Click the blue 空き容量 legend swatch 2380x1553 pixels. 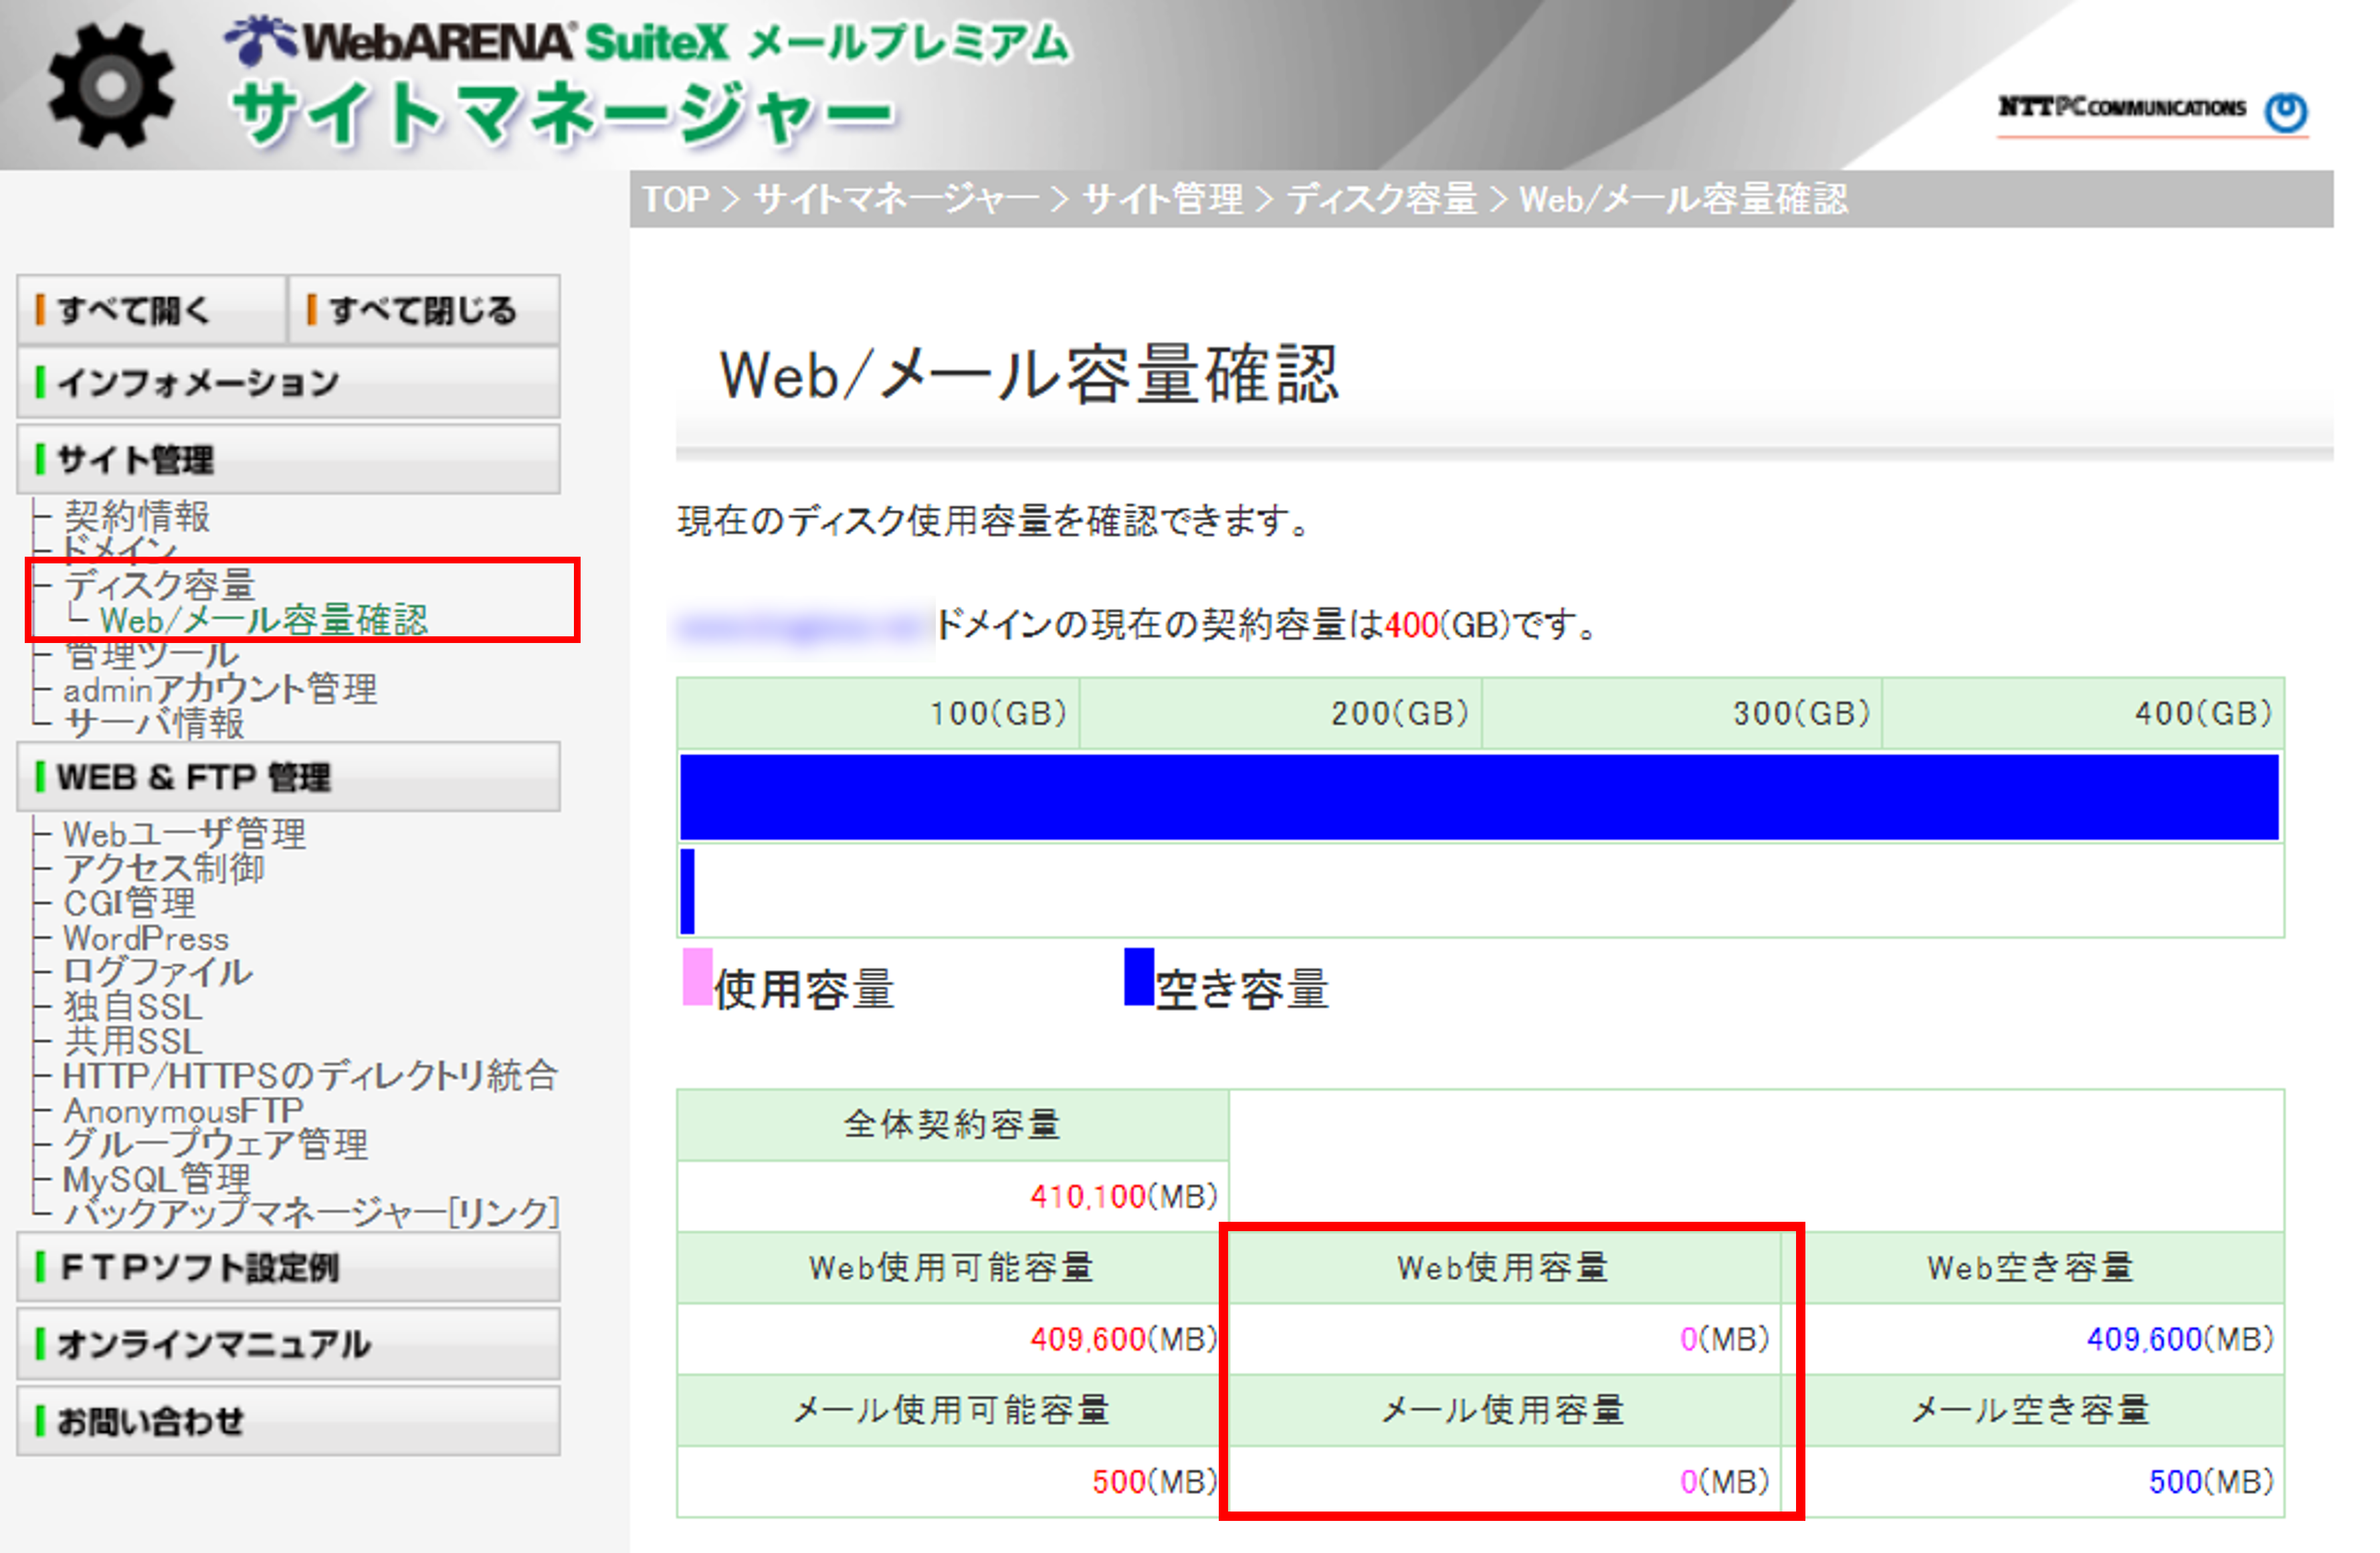[x=1139, y=977]
